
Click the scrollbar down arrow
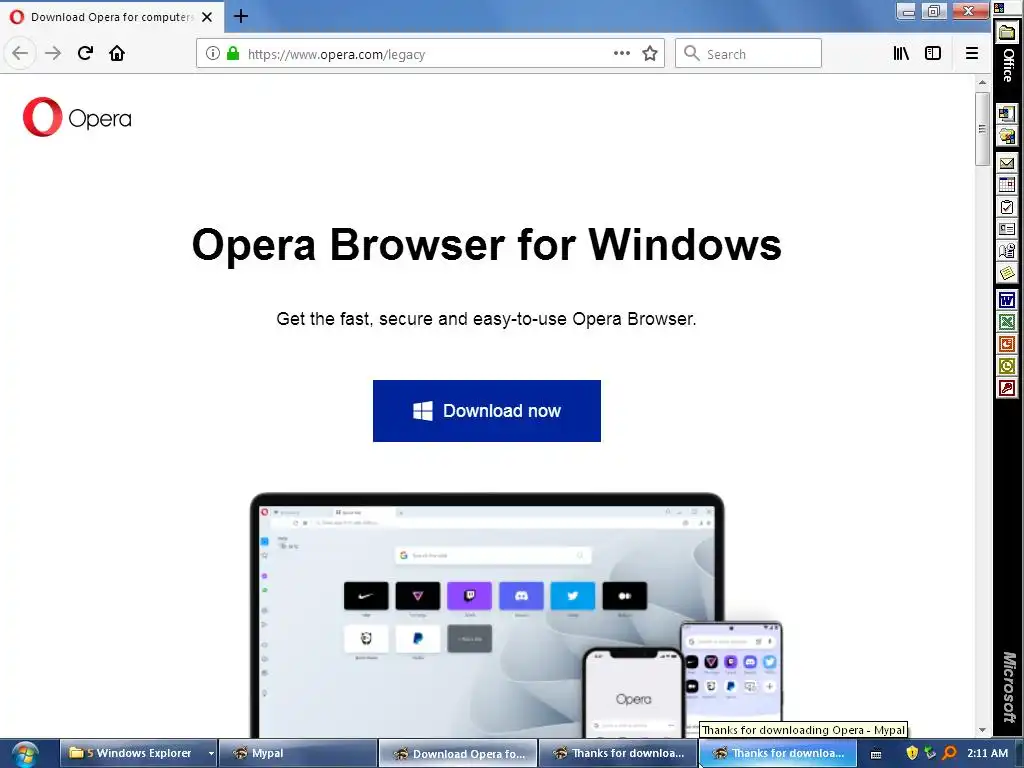pos(982,730)
